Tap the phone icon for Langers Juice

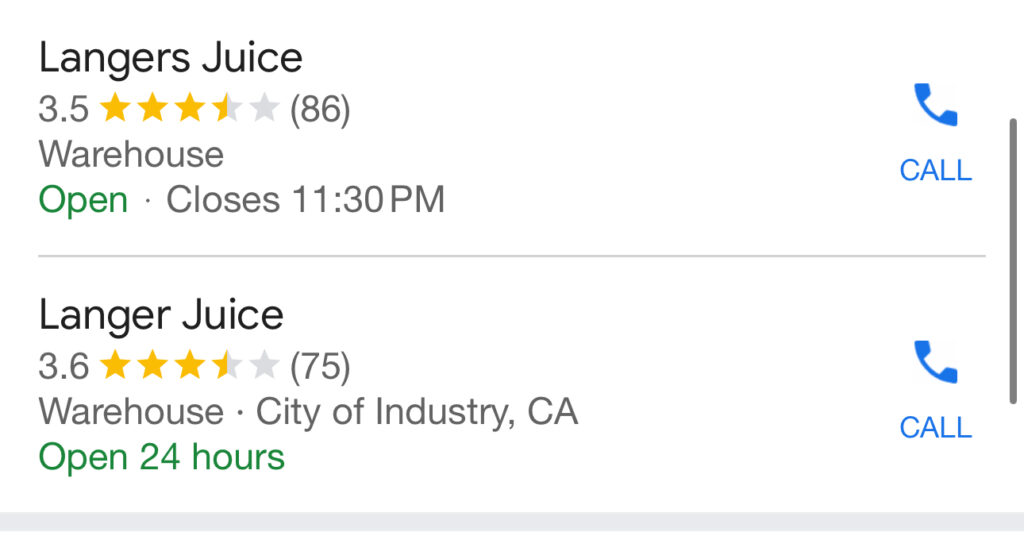point(935,105)
